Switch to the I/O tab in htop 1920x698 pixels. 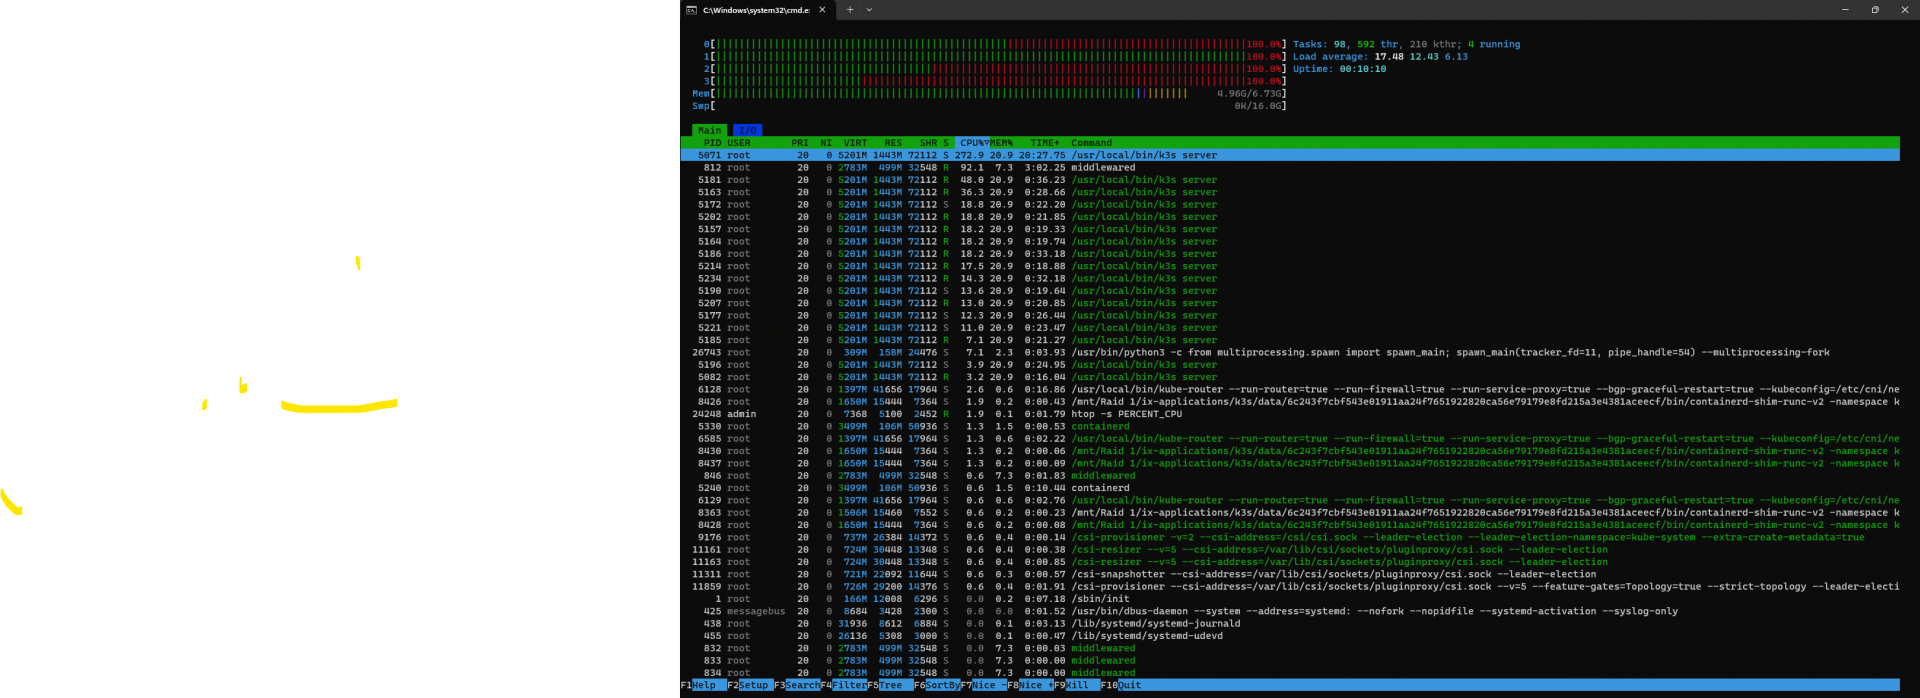click(x=747, y=130)
